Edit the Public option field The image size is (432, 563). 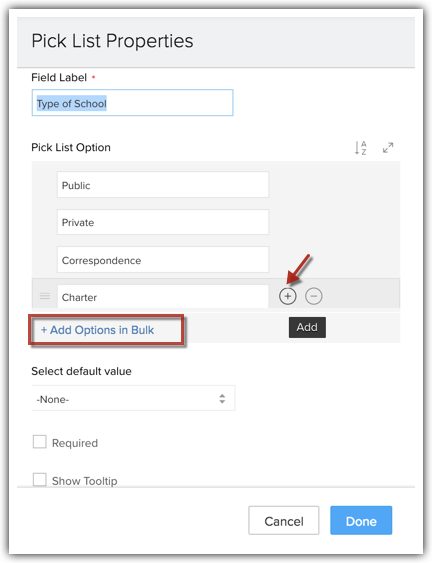(163, 185)
